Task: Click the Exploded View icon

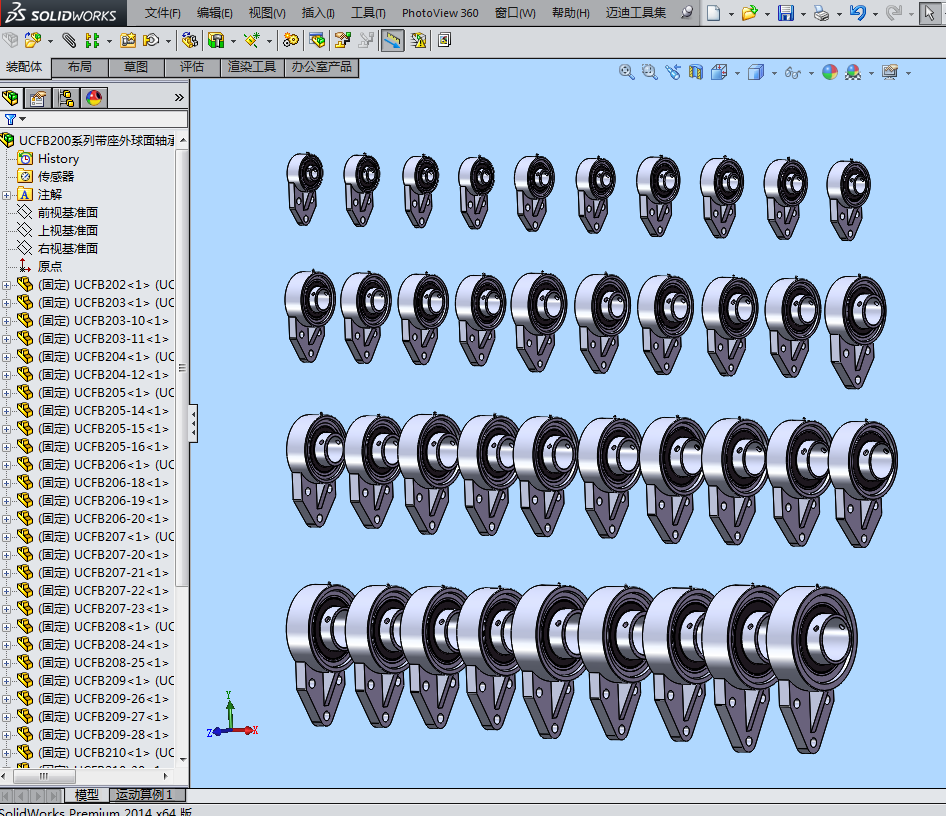Action: (x=343, y=40)
